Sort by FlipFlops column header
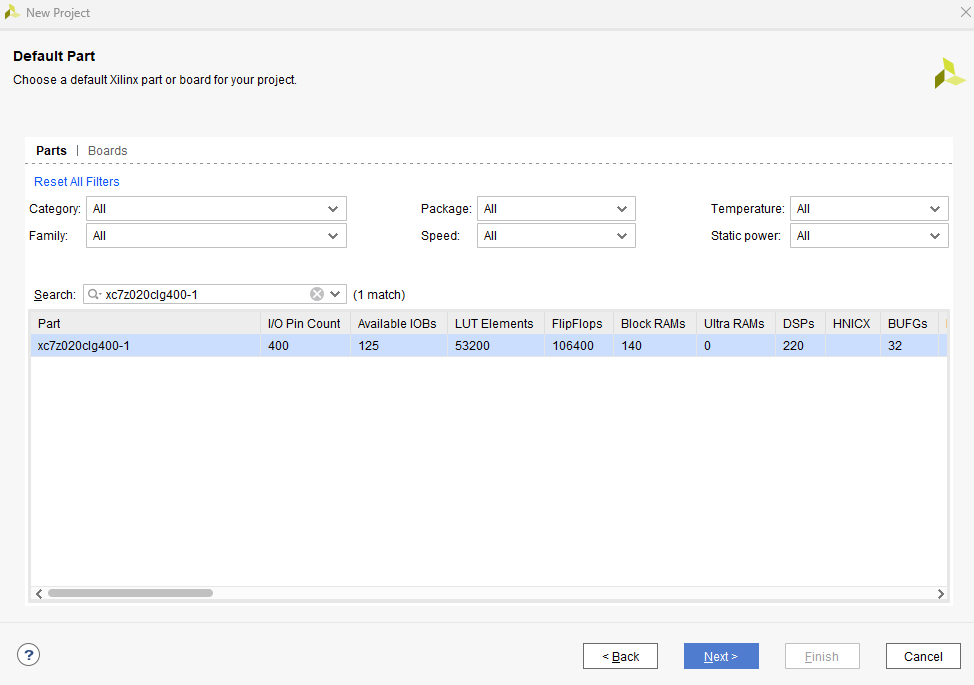 tap(578, 324)
